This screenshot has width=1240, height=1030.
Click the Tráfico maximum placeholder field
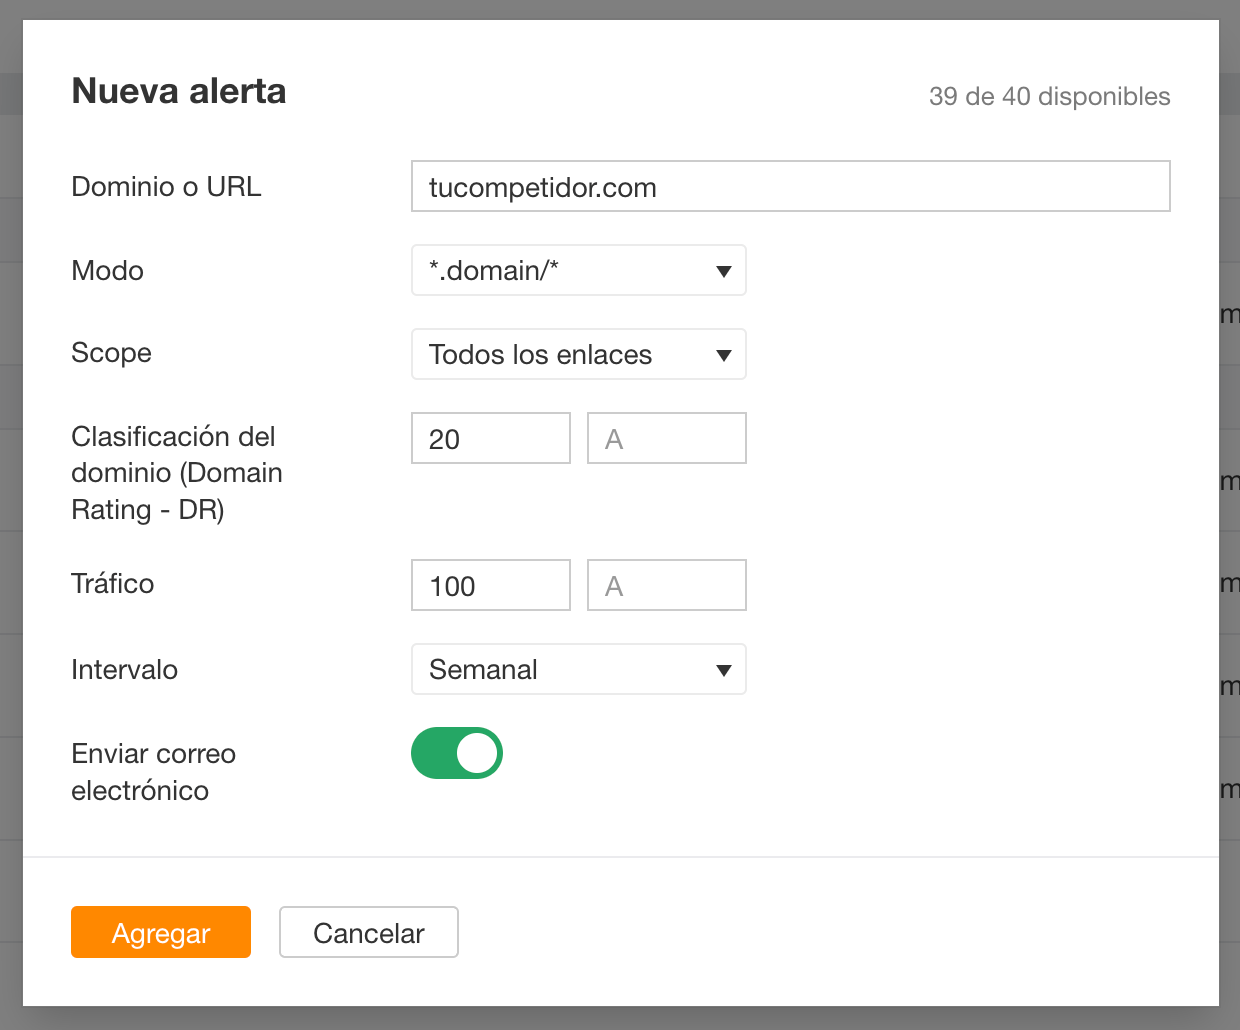[x=666, y=585]
